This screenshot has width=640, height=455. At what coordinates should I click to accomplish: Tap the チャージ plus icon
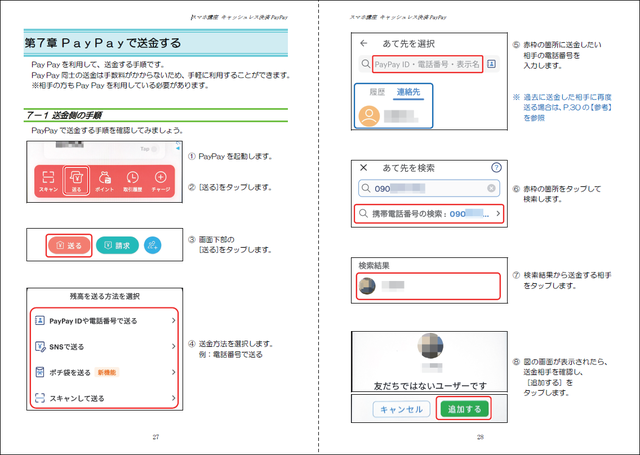tap(160, 181)
